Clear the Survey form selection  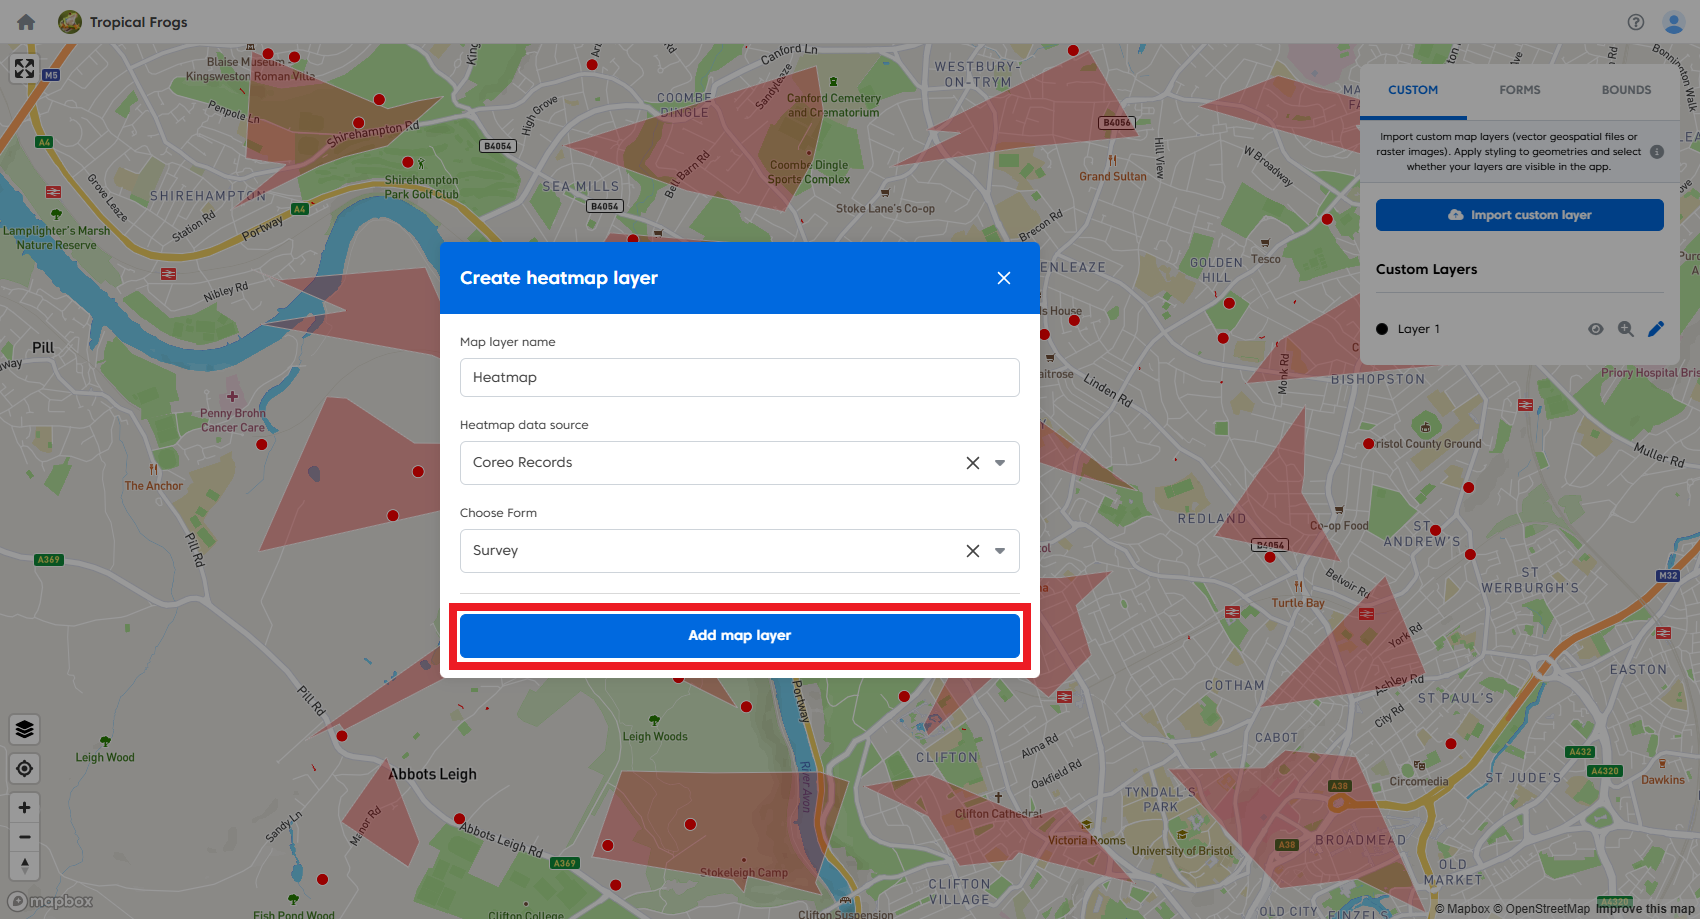972,551
